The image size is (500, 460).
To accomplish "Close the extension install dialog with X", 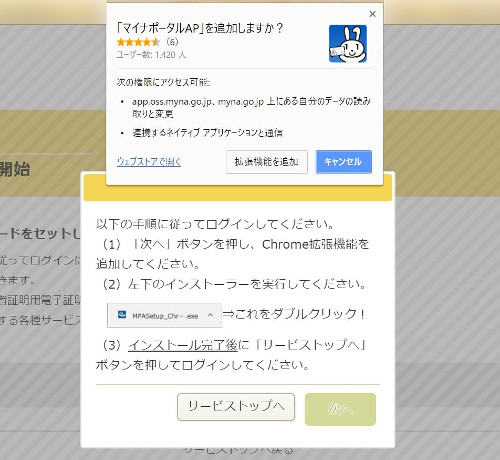I will point(373,14).
